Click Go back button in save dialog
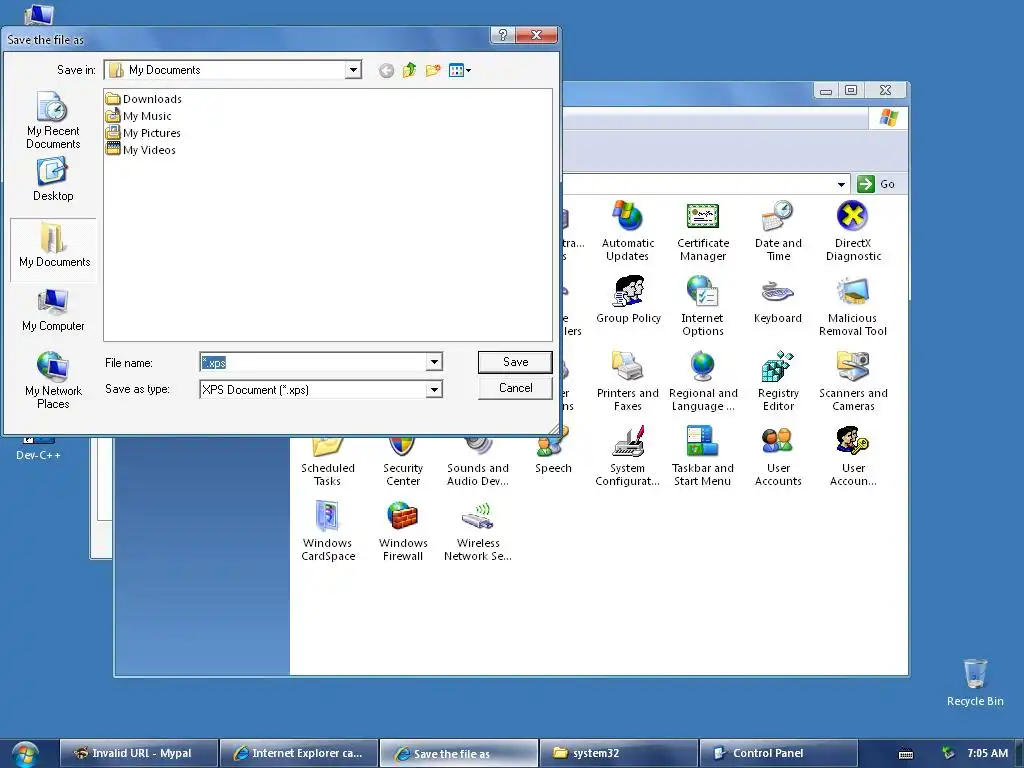The image size is (1024, 768). (x=386, y=71)
